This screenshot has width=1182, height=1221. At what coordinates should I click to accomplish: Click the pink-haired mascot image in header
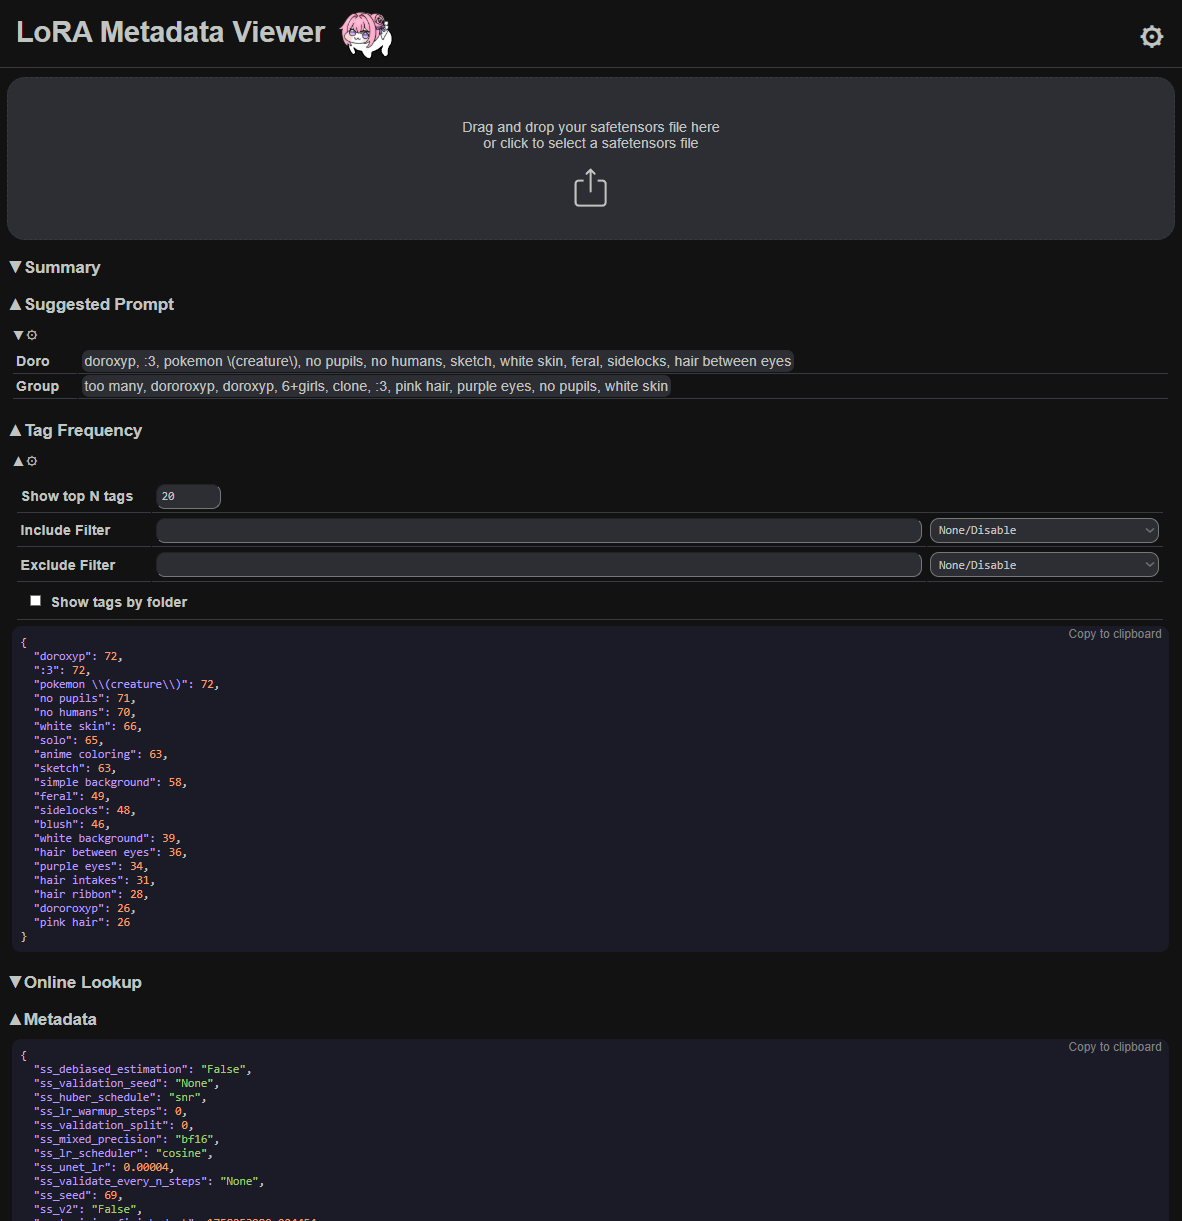pos(366,34)
